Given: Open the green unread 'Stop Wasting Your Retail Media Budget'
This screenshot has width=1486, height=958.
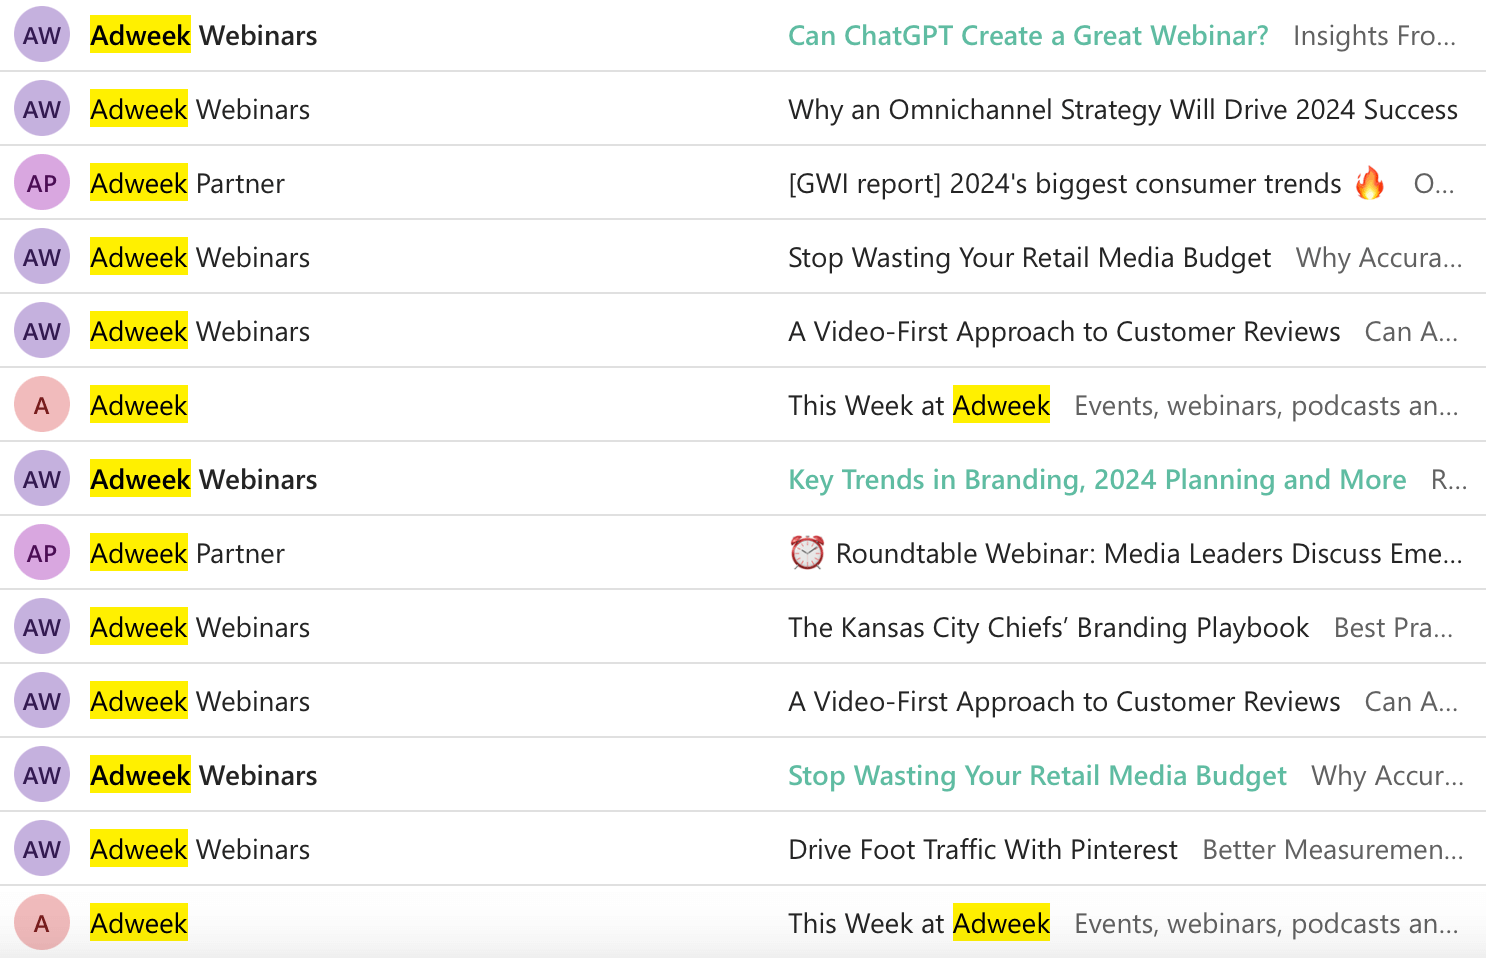Looking at the screenshot, I should pyautogui.click(x=1037, y=775).
